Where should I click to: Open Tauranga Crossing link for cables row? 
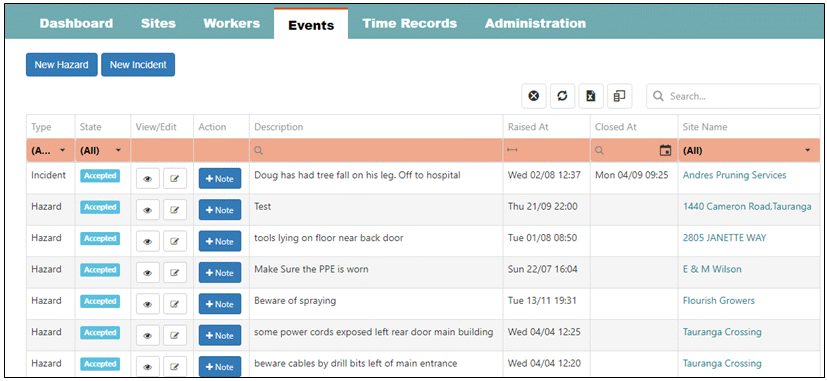coord(722,364)
